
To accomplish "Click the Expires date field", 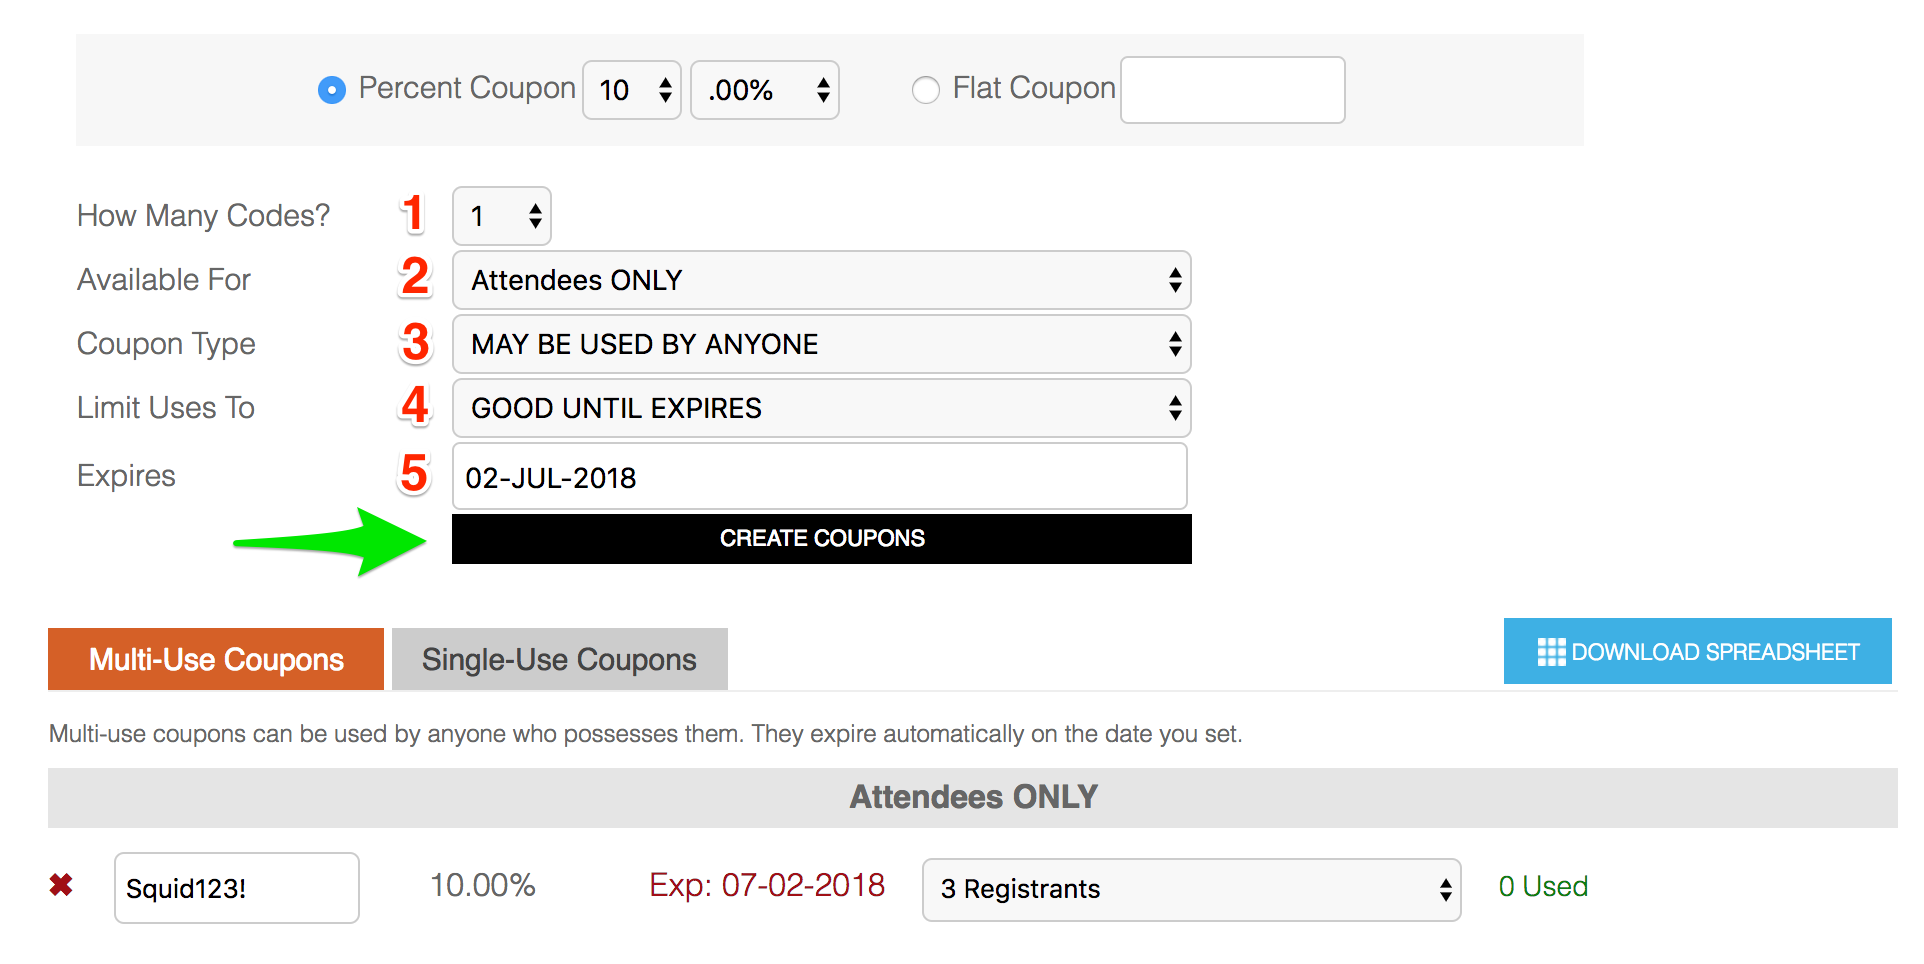I will [820, 477].
